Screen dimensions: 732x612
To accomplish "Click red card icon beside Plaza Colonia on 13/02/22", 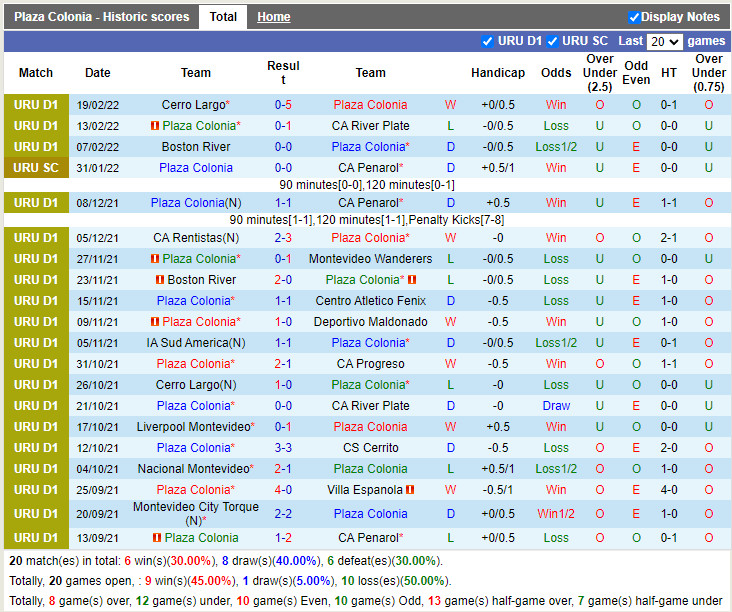I will pyautogui.click(x=155, y=126).
